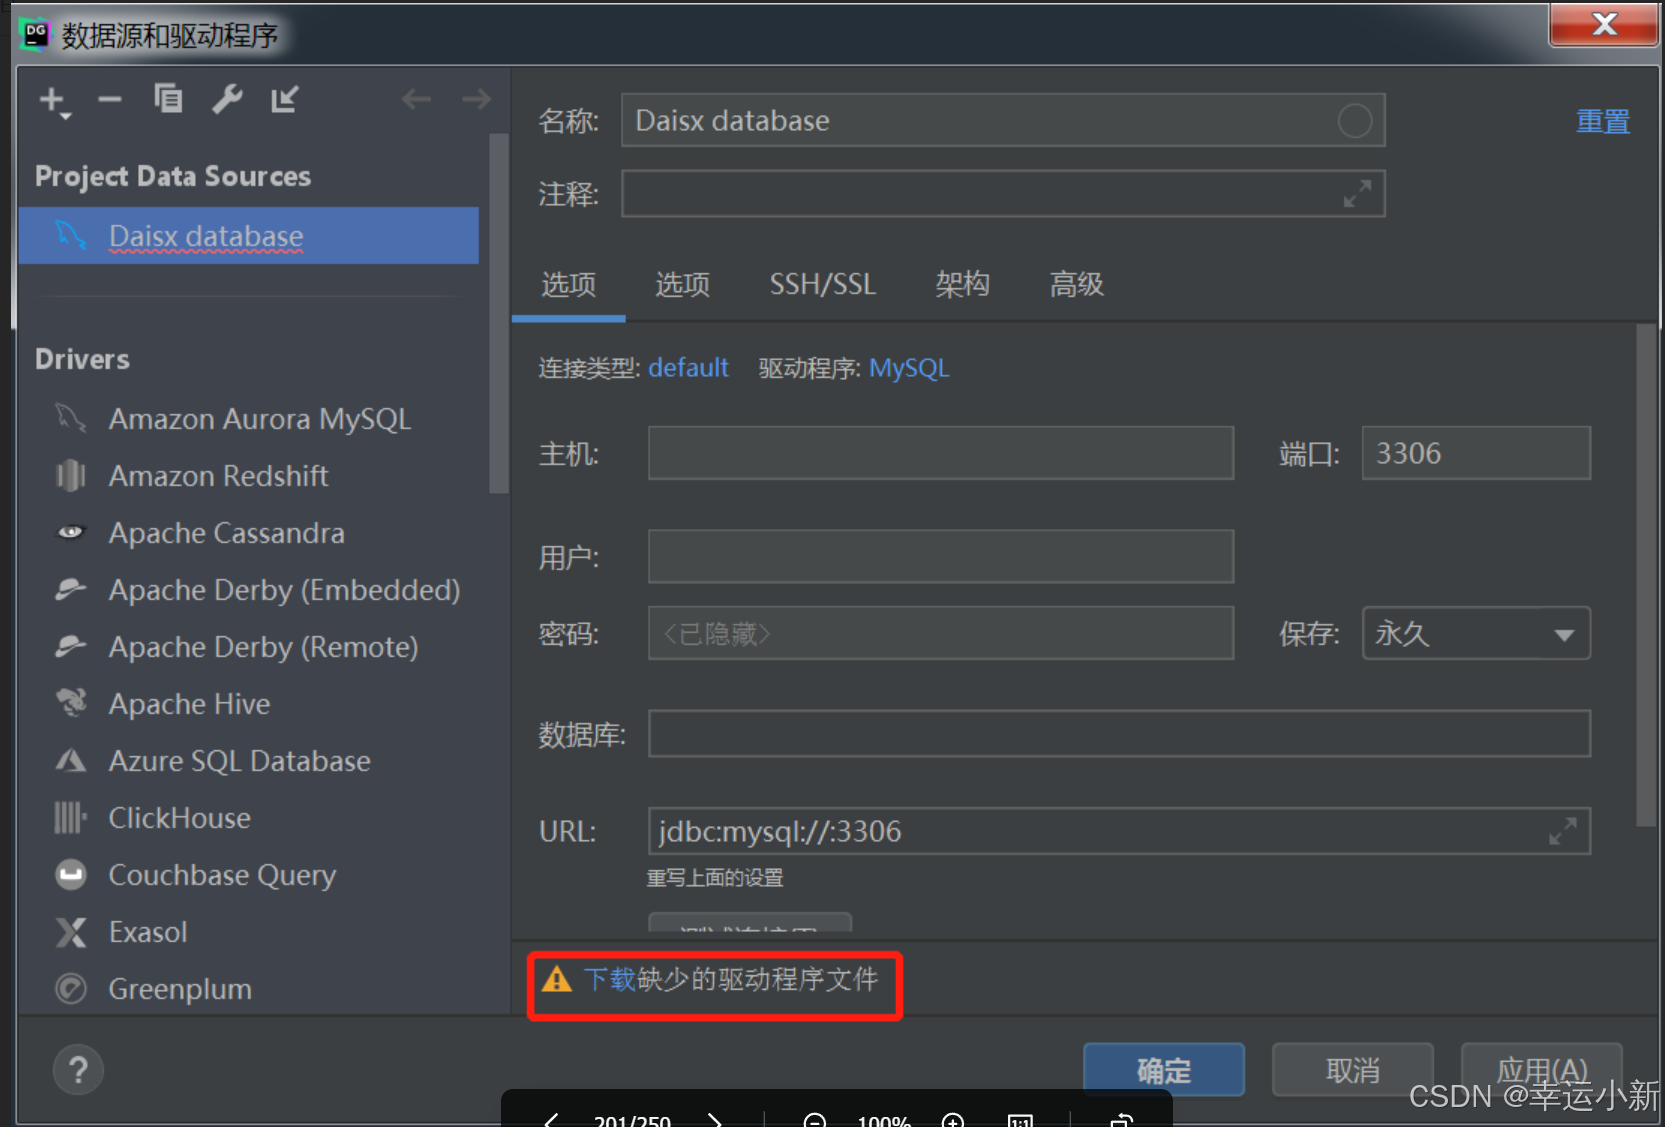
Task: Switch to the active 选项 tab
Action: coord(569,285)
